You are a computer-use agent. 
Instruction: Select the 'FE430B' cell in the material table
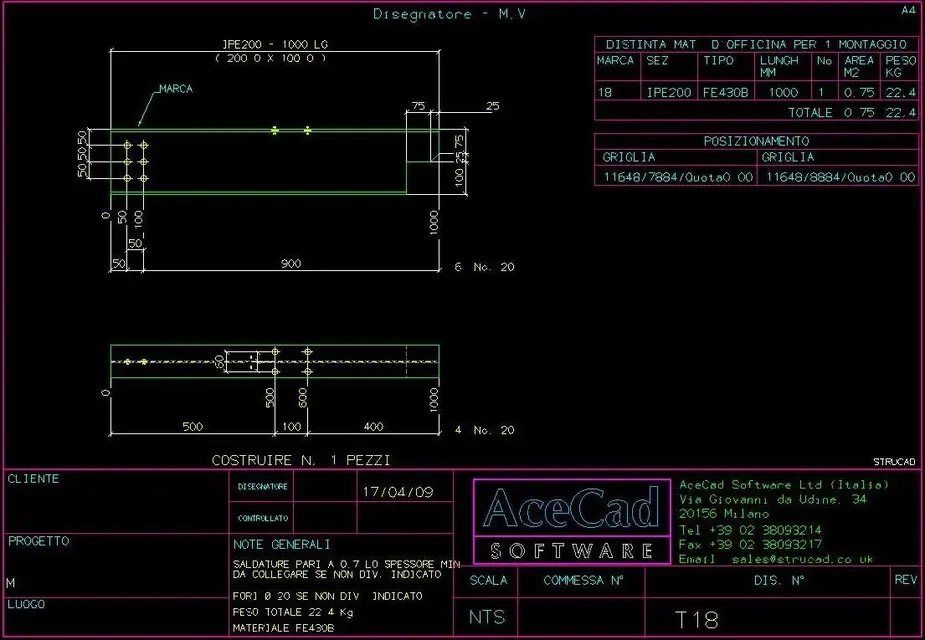click(x=726, y=93)
